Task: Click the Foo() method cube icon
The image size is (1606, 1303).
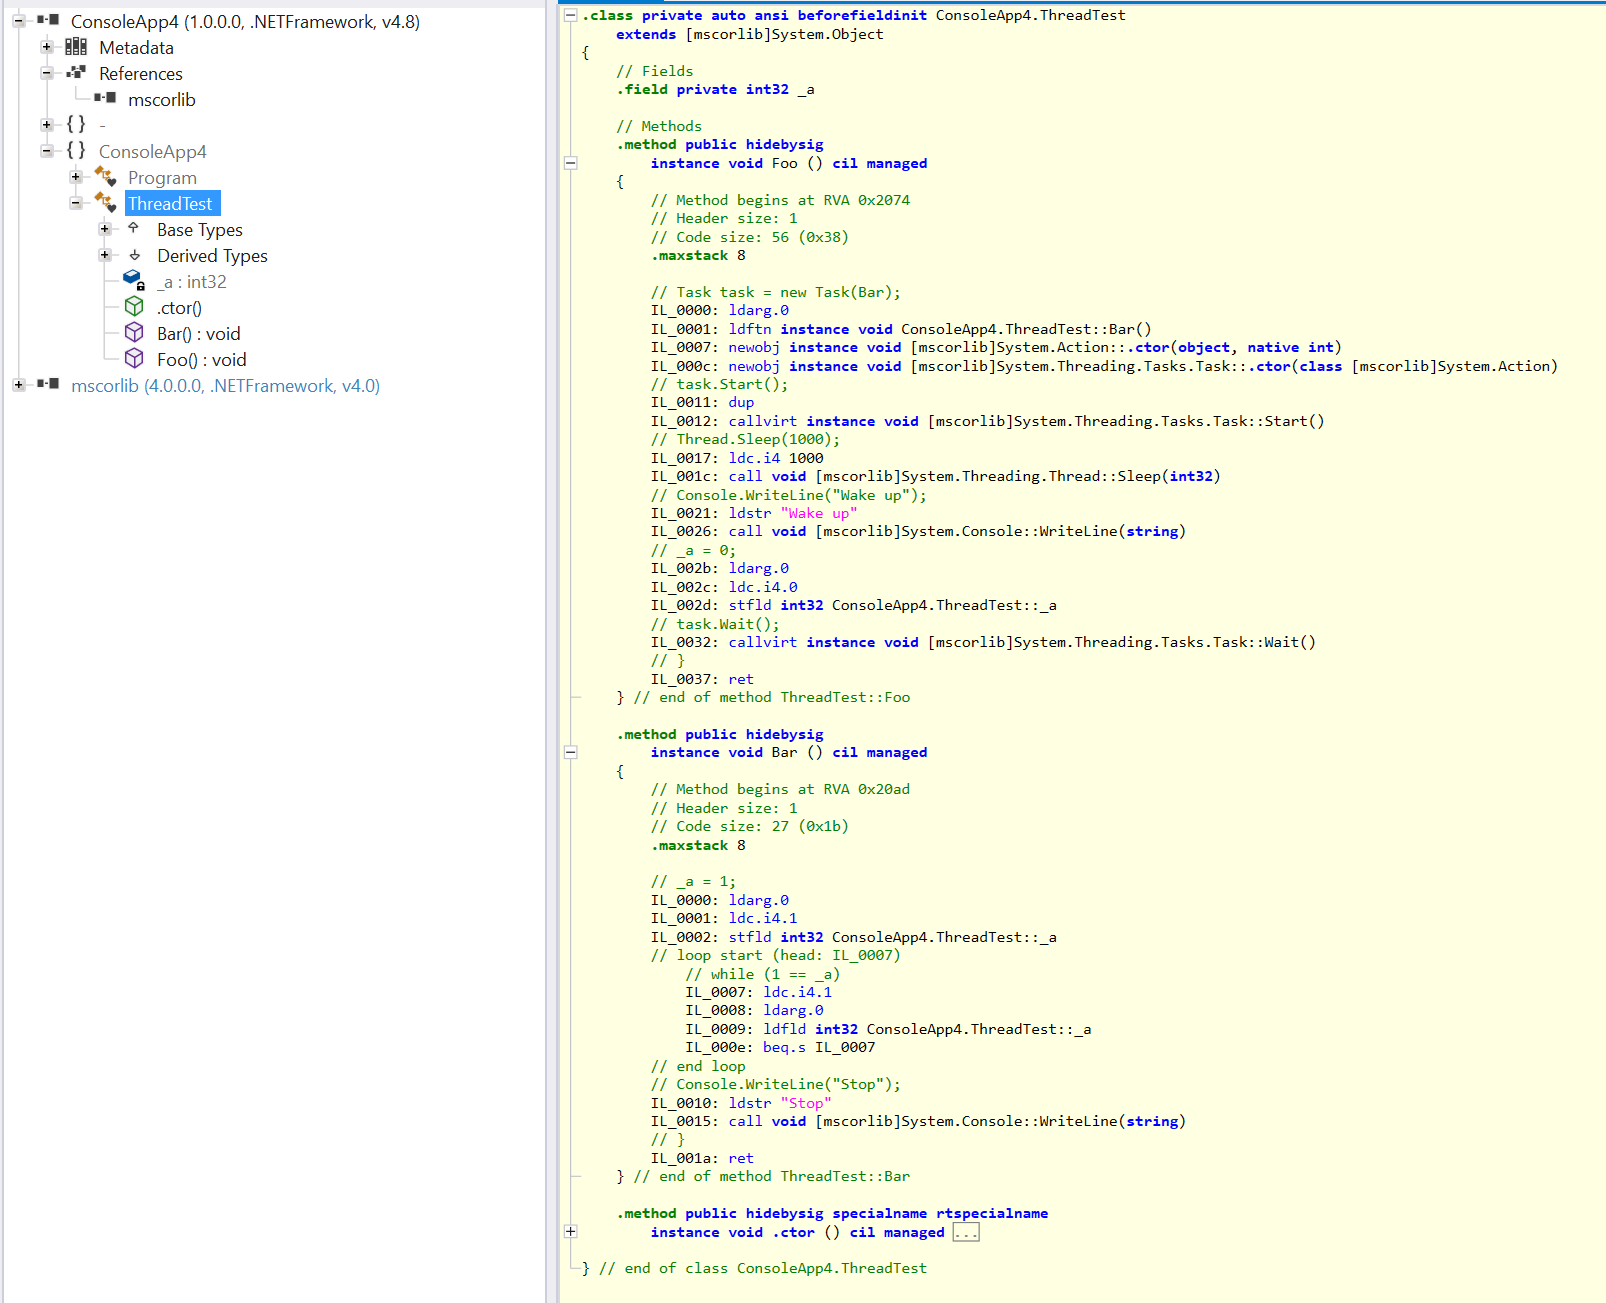Action: pos(134,359)
